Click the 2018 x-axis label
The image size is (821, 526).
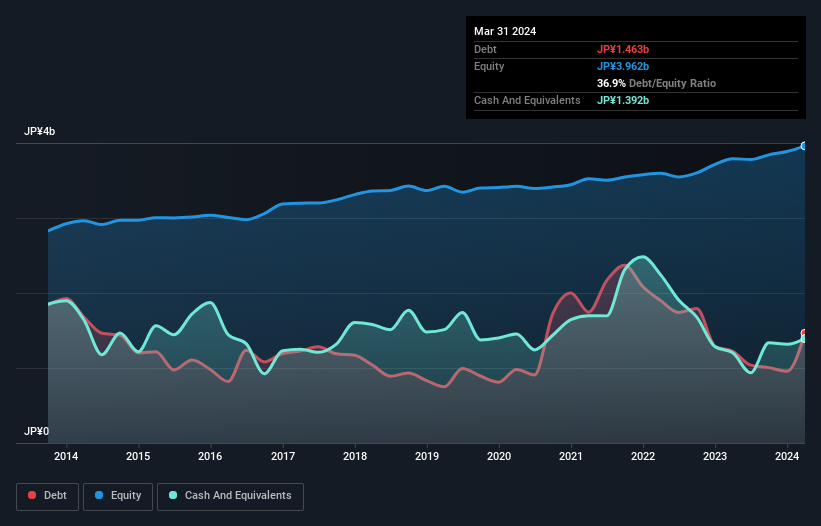pyautogui.click(x=355, y=457)
